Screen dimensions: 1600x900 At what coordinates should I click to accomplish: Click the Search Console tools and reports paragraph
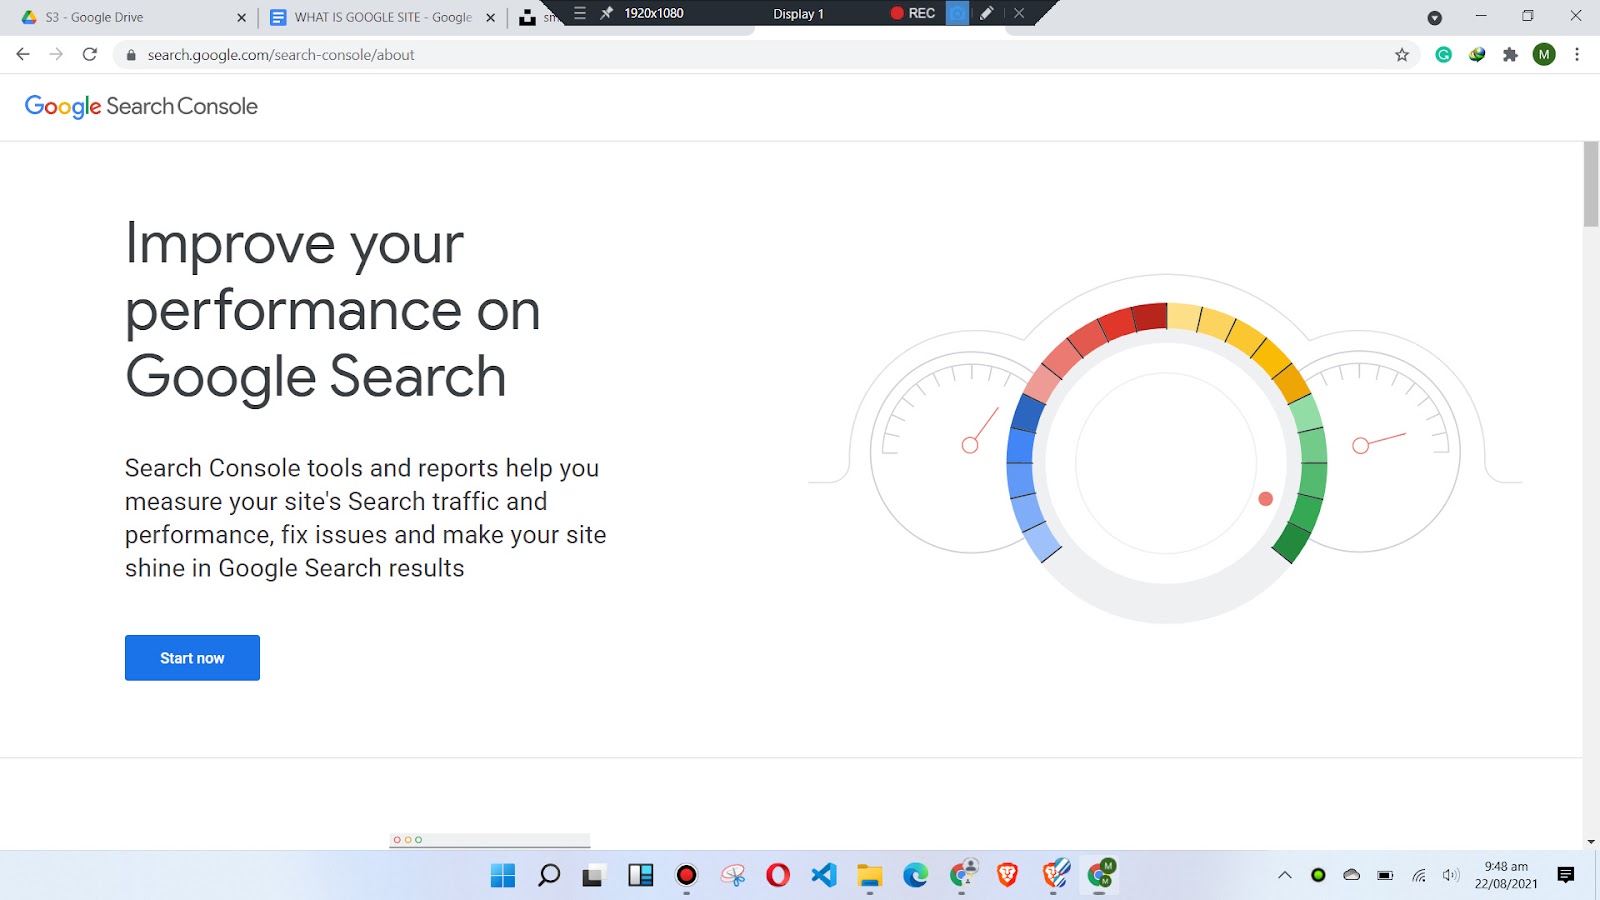pyautogui.click(x=366, y=518)
